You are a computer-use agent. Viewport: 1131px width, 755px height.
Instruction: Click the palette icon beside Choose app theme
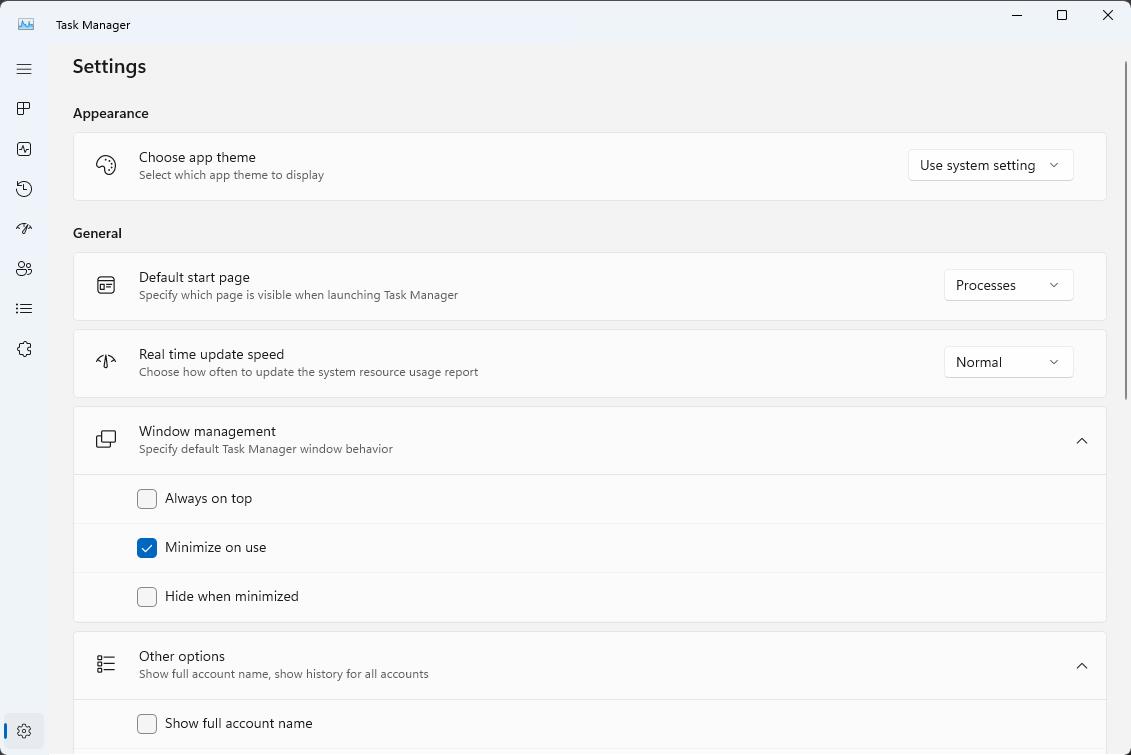pos(106,166)
